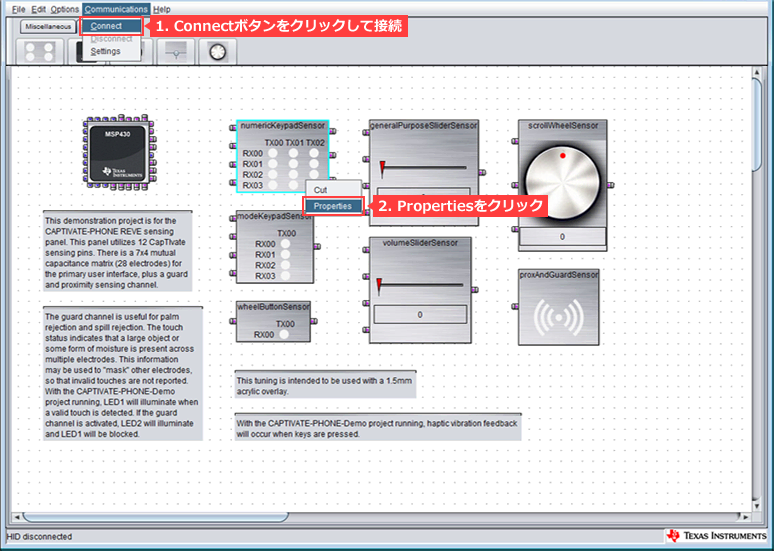Click the RX03 row label in numericKeypadSensor
This screenshot has height=551, width=774.
(253, 186)
